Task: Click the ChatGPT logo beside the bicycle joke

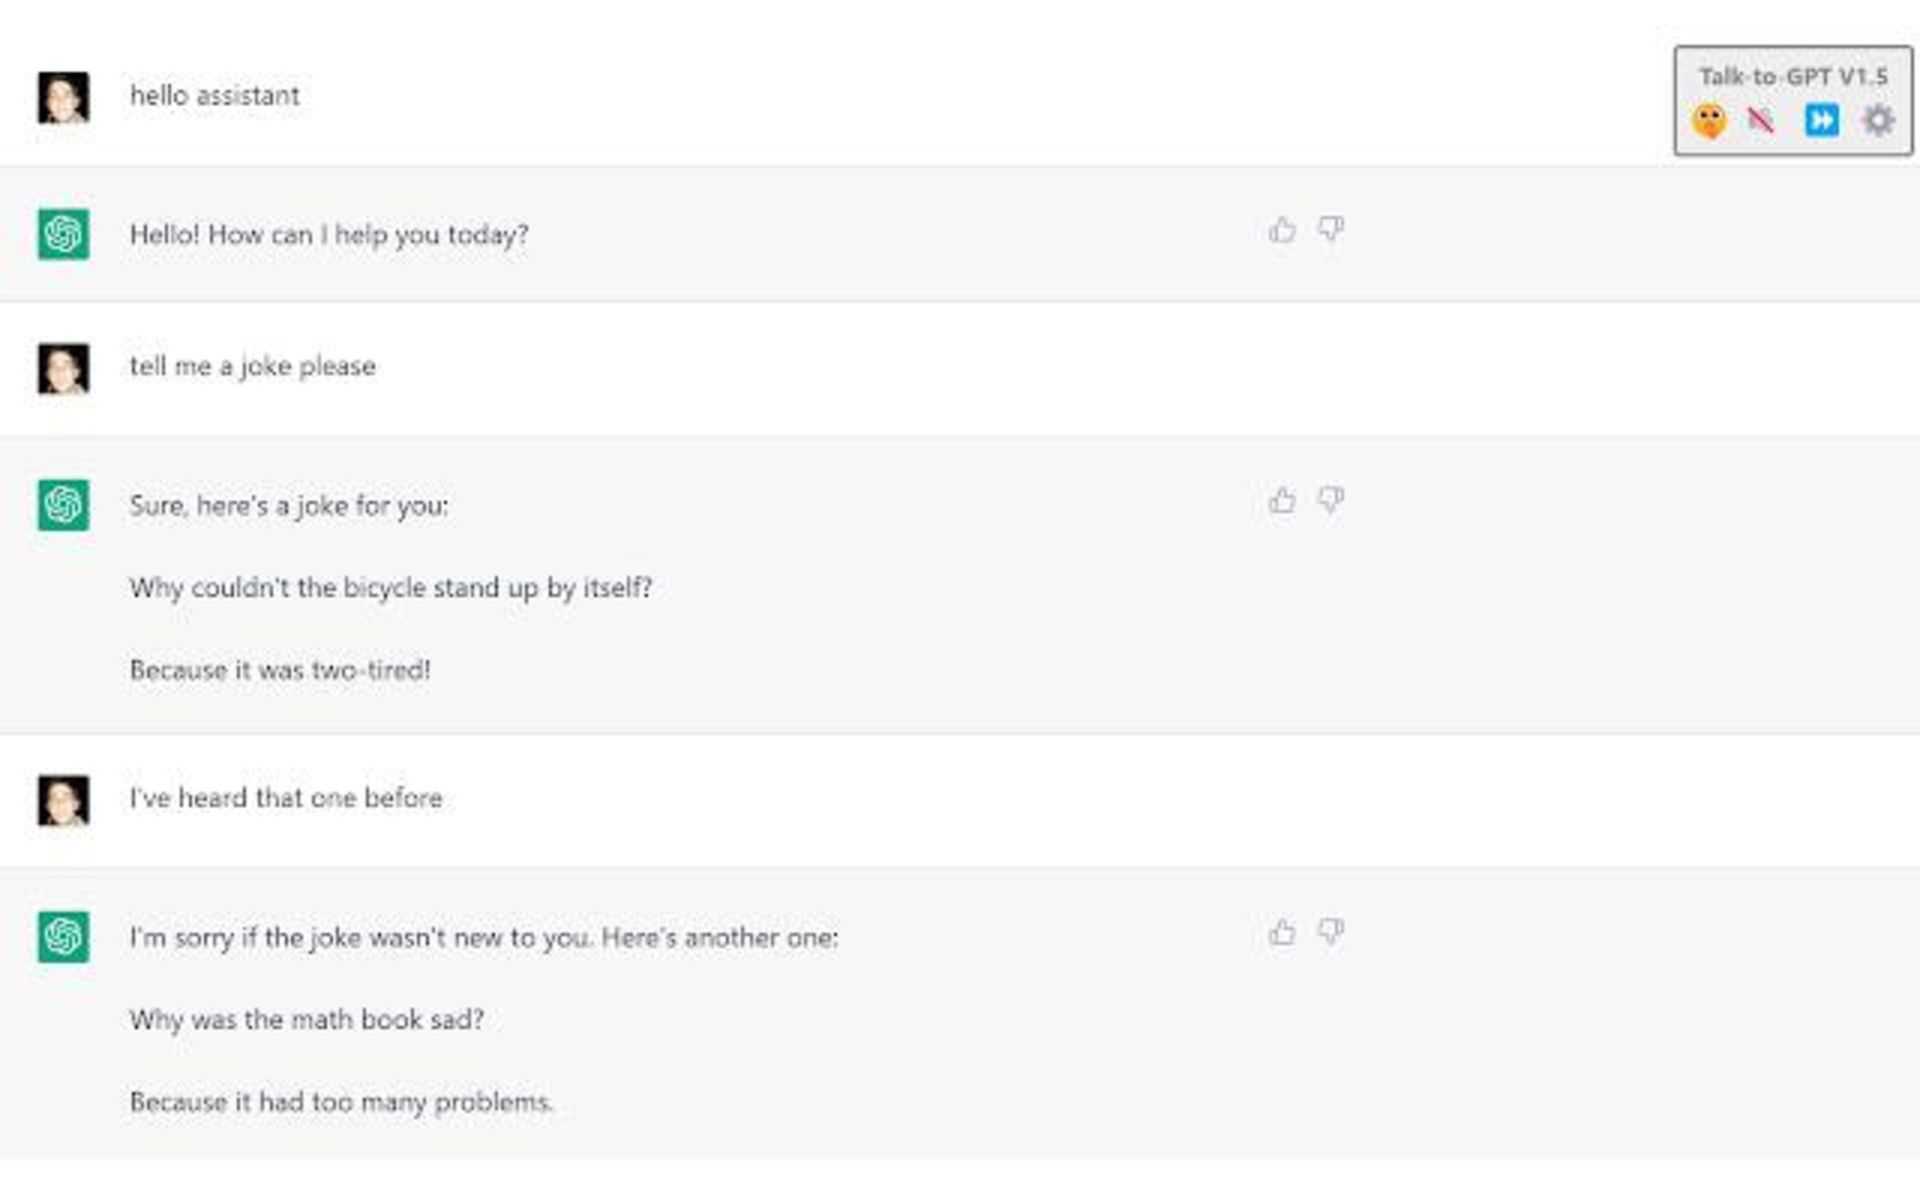Action: pyautogui.click(x=62, y=505)
